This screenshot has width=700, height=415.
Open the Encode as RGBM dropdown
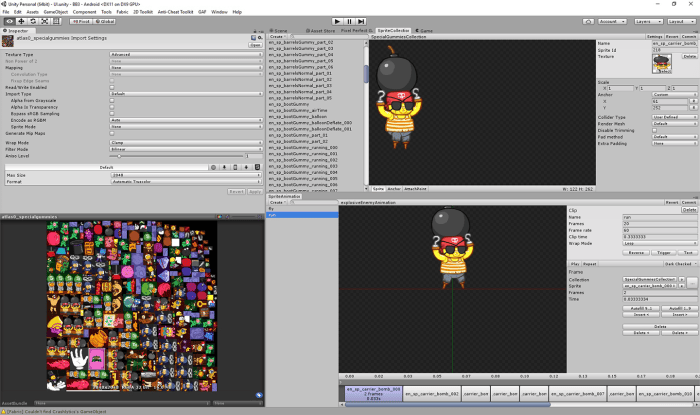tap(186, 120)
